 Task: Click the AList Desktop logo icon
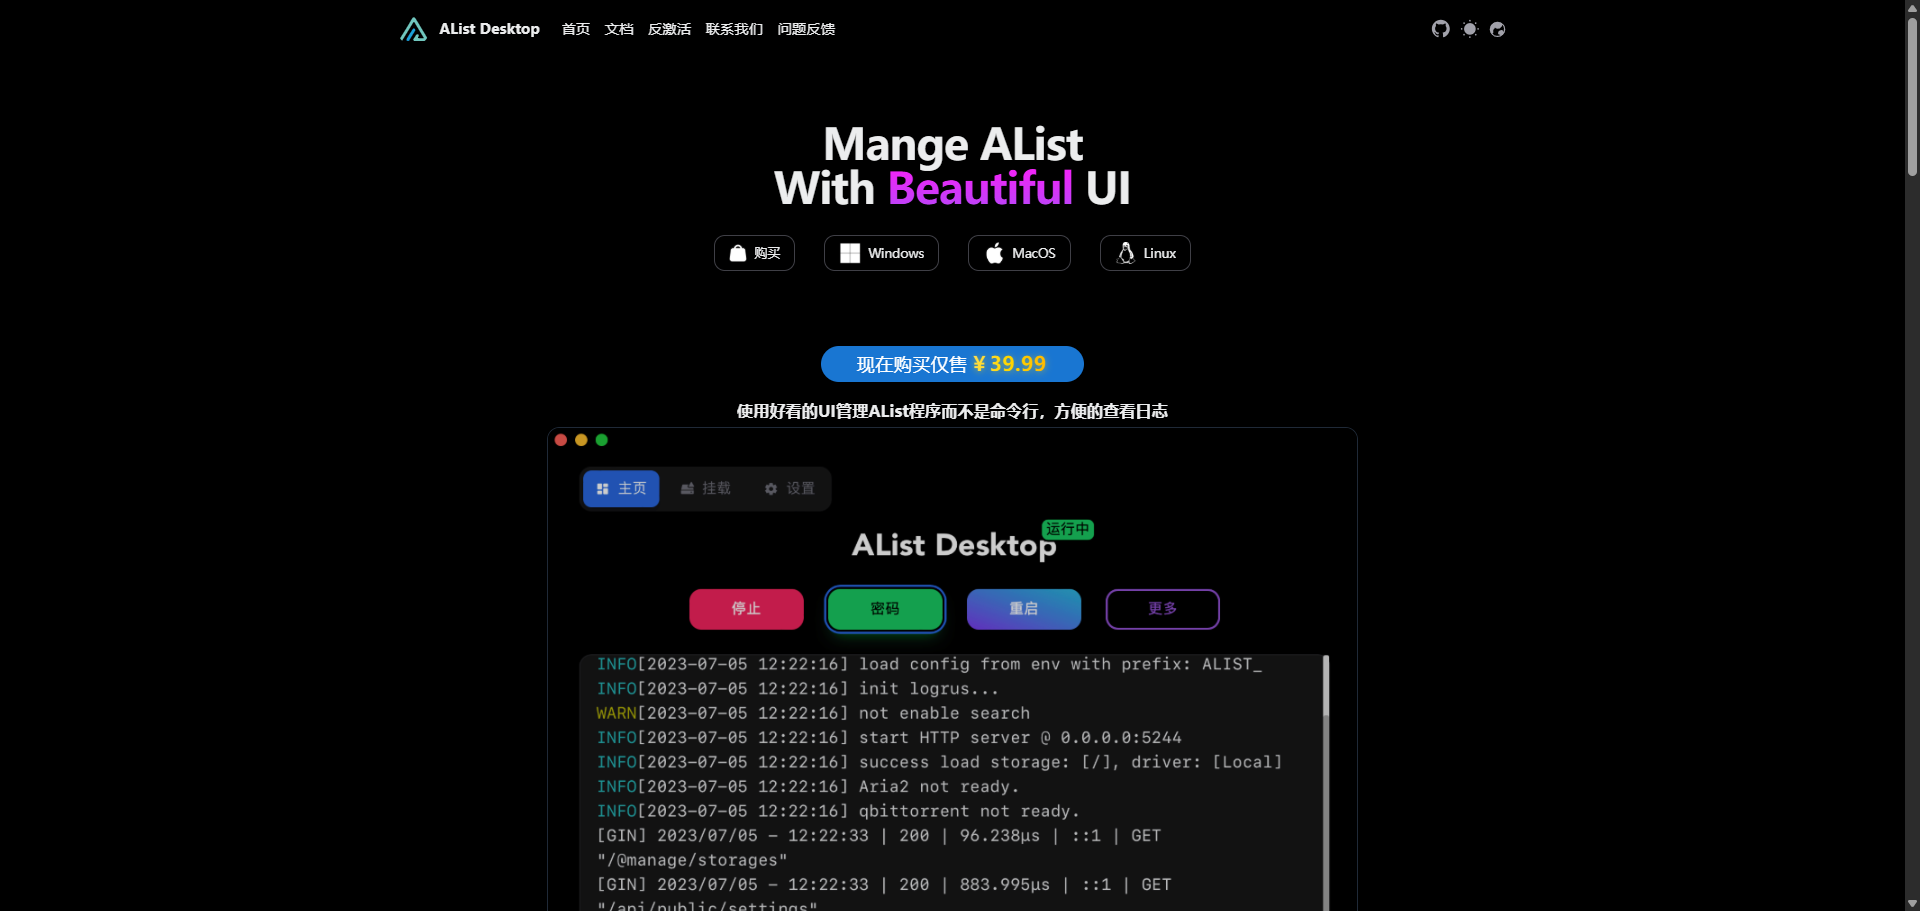tap(413, 29)
